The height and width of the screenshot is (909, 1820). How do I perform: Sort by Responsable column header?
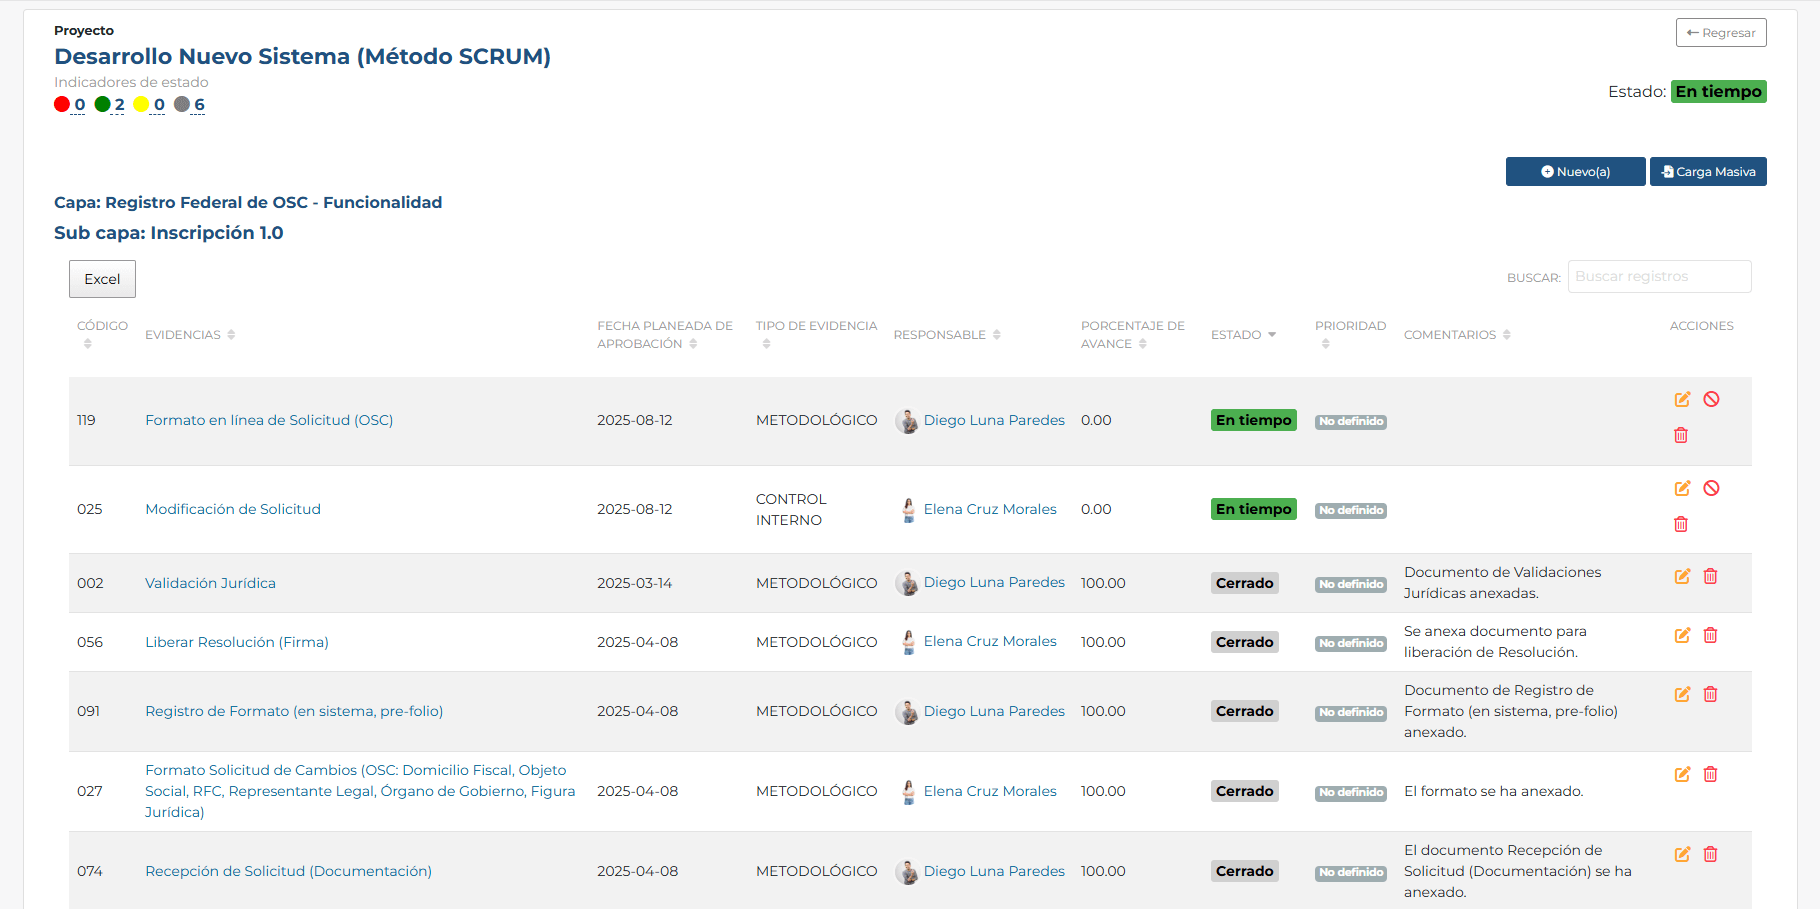[946, 335]
